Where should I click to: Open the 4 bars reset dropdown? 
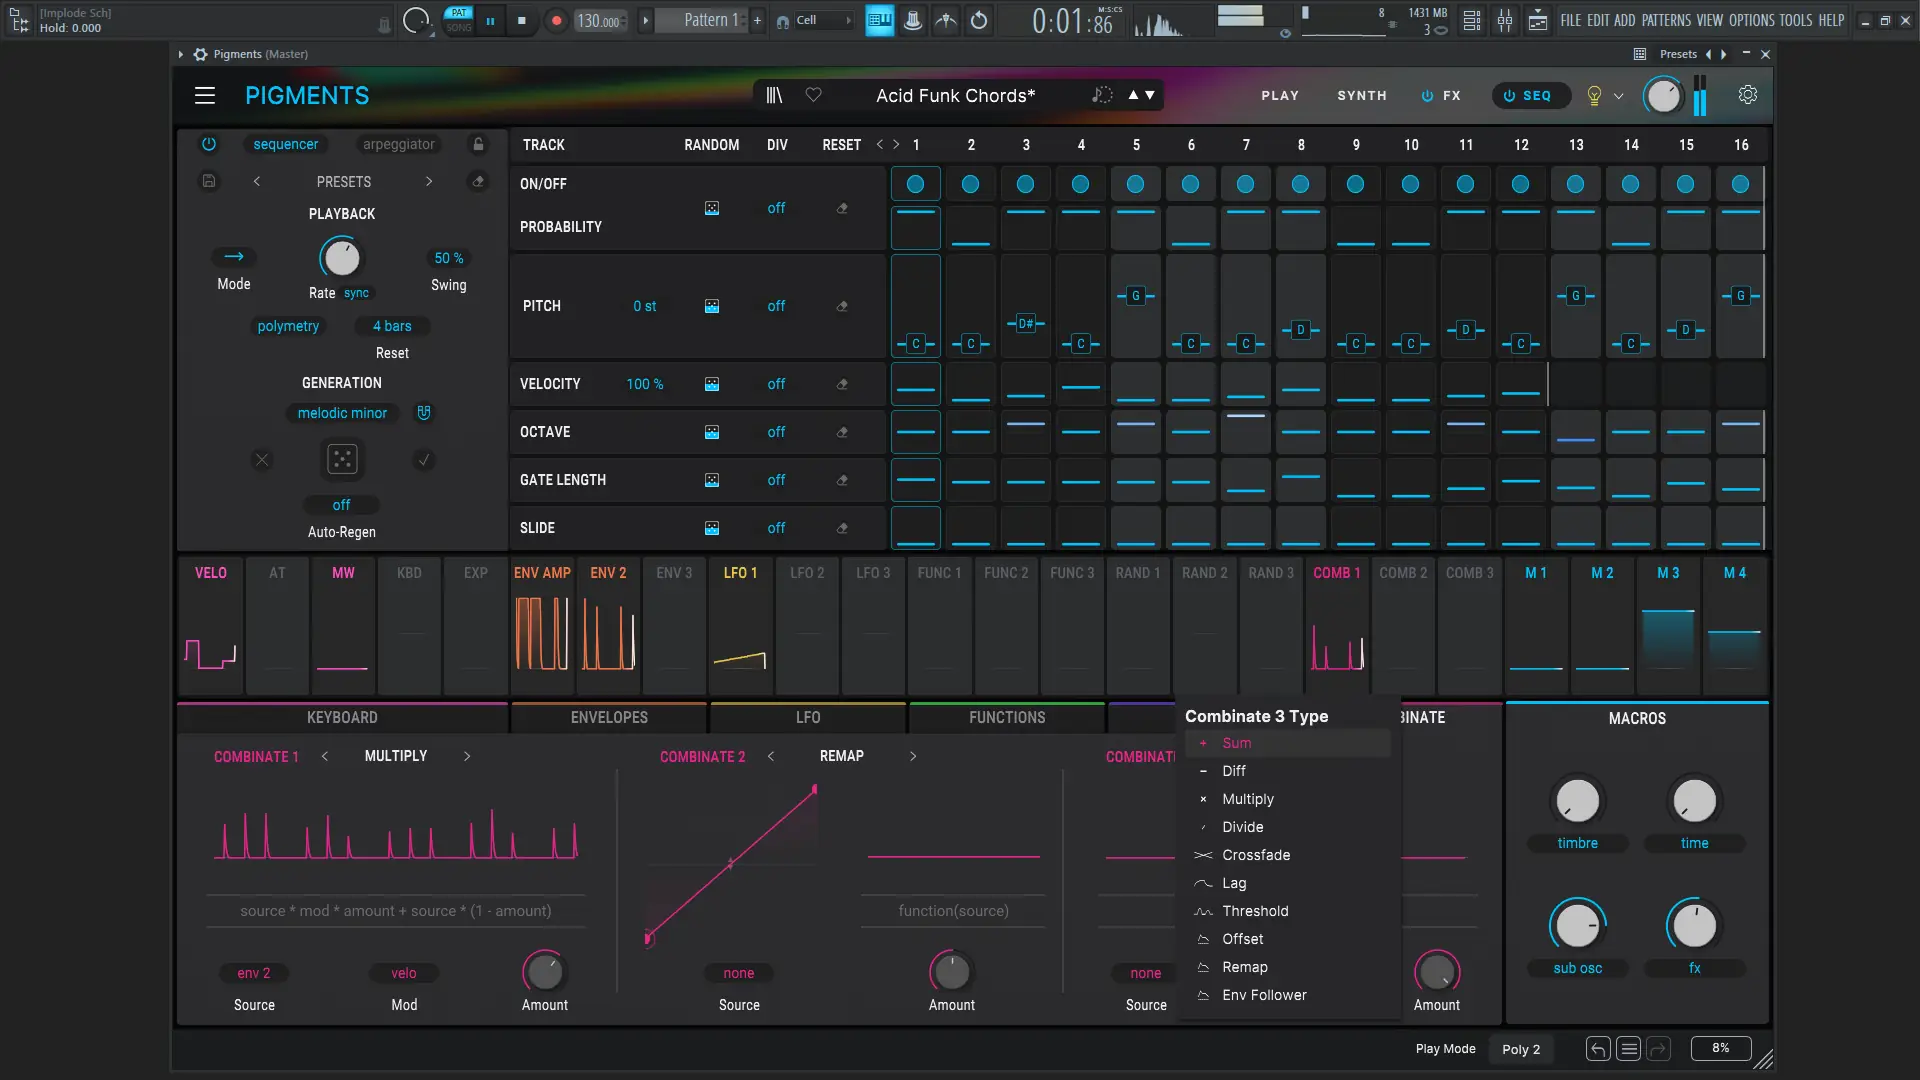point(391,326)
